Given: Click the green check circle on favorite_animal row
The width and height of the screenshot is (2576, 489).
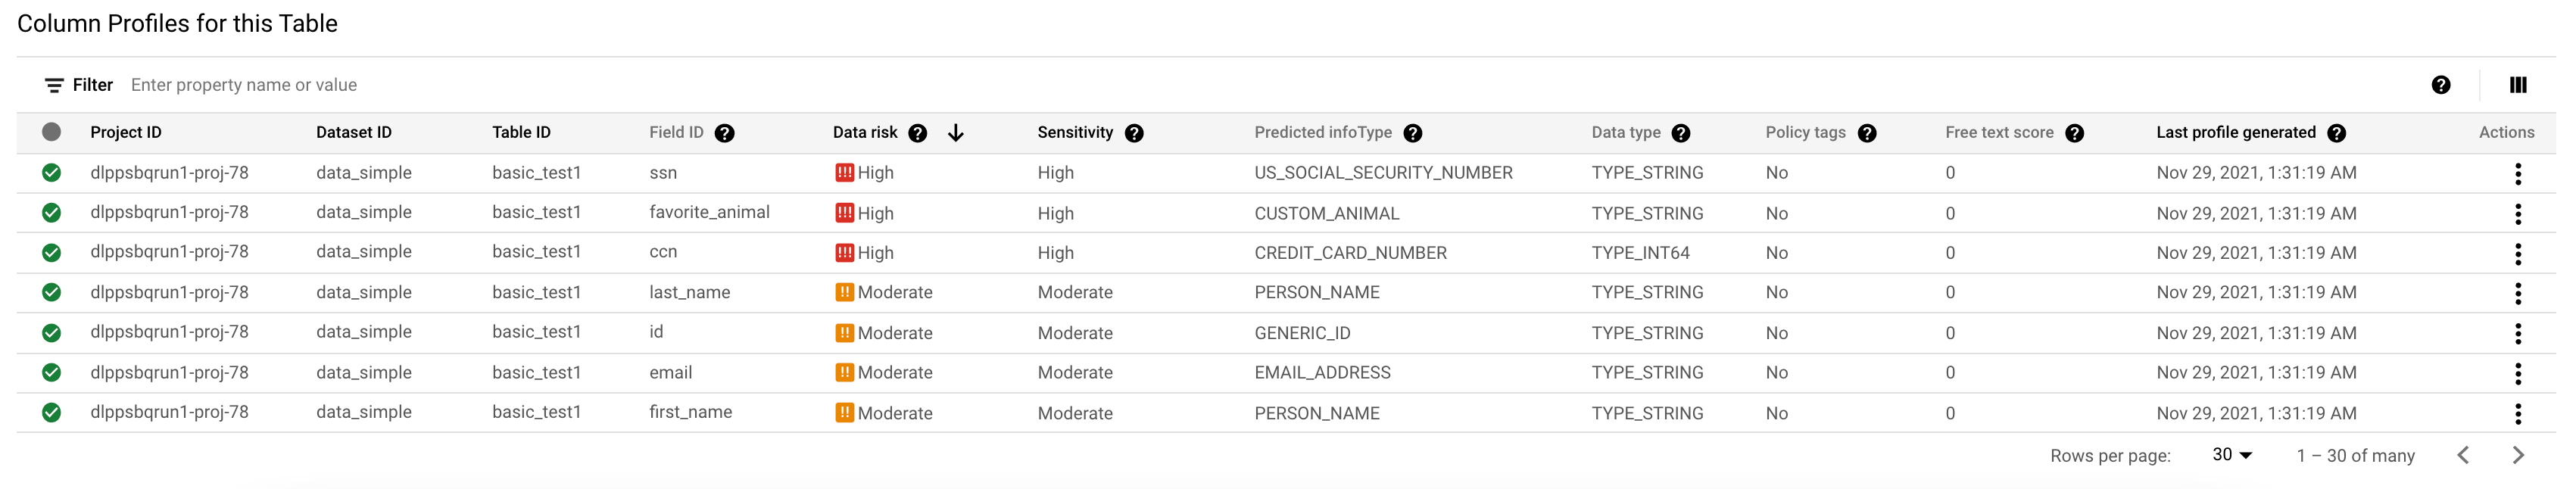Looking at the screenshot, I should tap(53, 212).
